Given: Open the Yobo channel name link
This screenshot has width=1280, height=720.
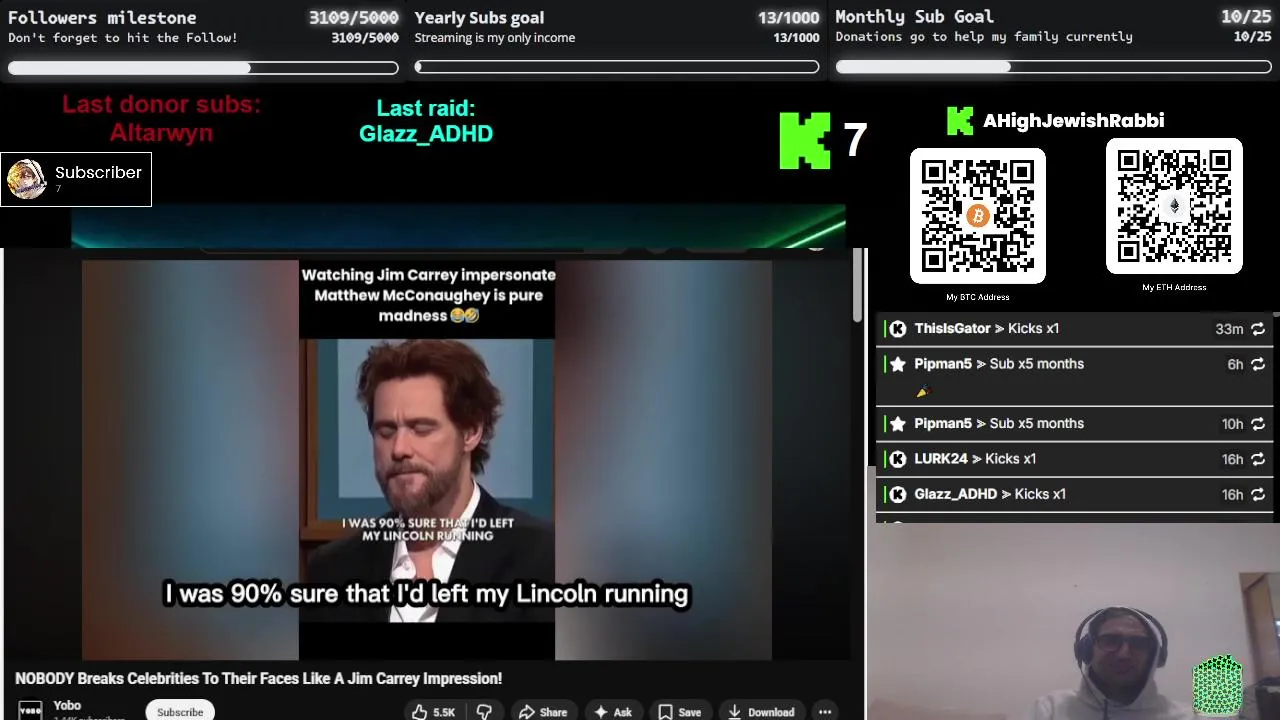Looking at the screenshot, I should point(67,706).
